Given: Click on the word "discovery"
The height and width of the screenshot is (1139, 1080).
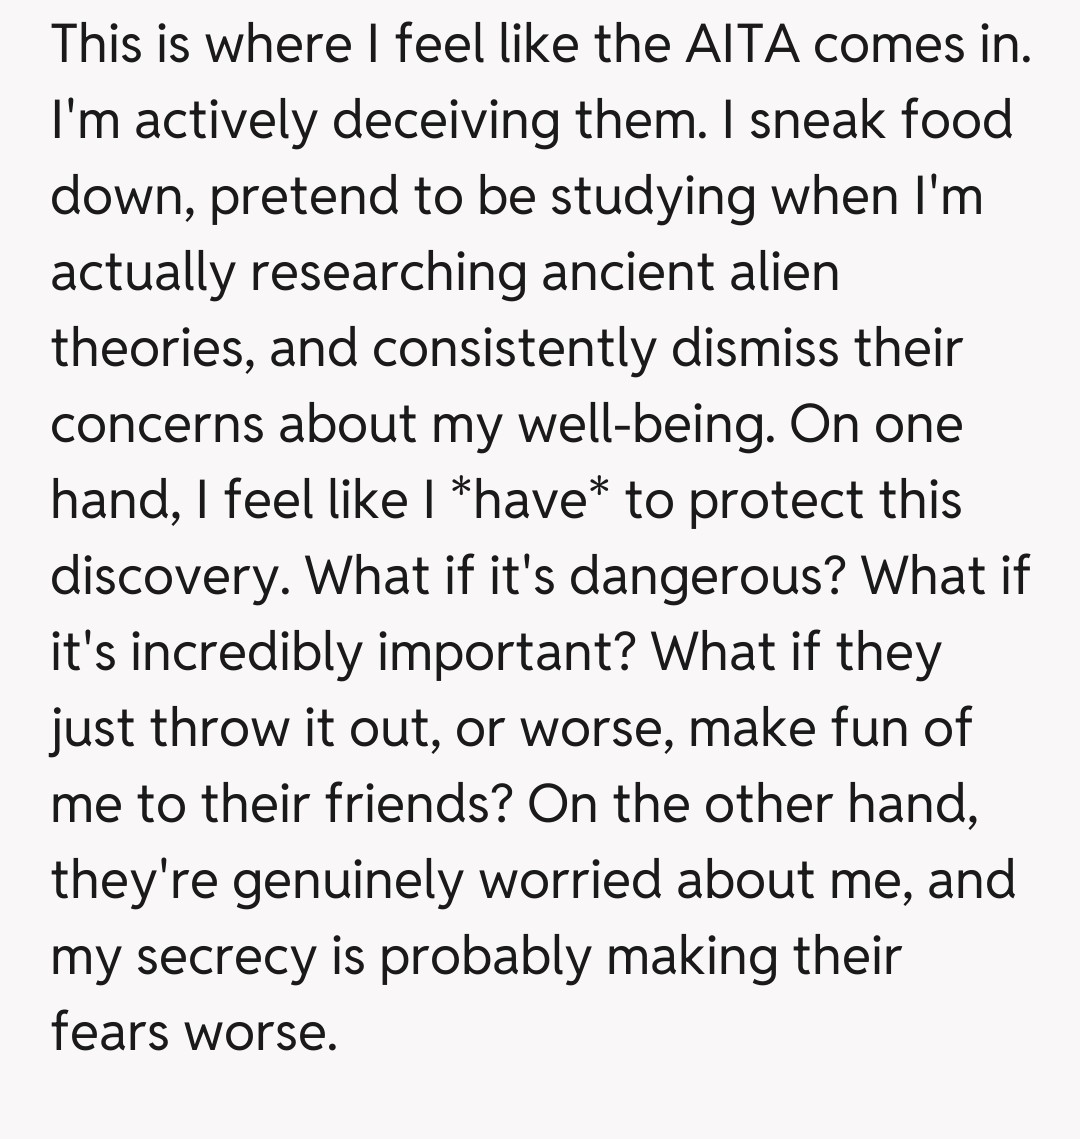Looking at the screenshot, I should 170,576.
